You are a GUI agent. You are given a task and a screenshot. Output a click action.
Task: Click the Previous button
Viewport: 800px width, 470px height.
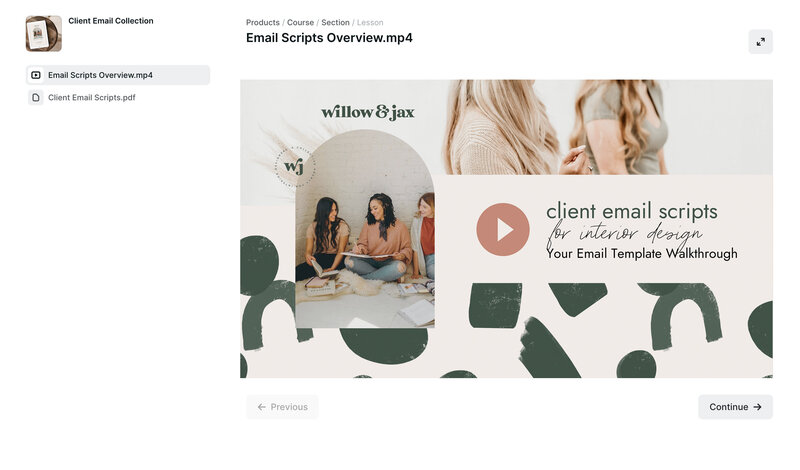point(282,407)
